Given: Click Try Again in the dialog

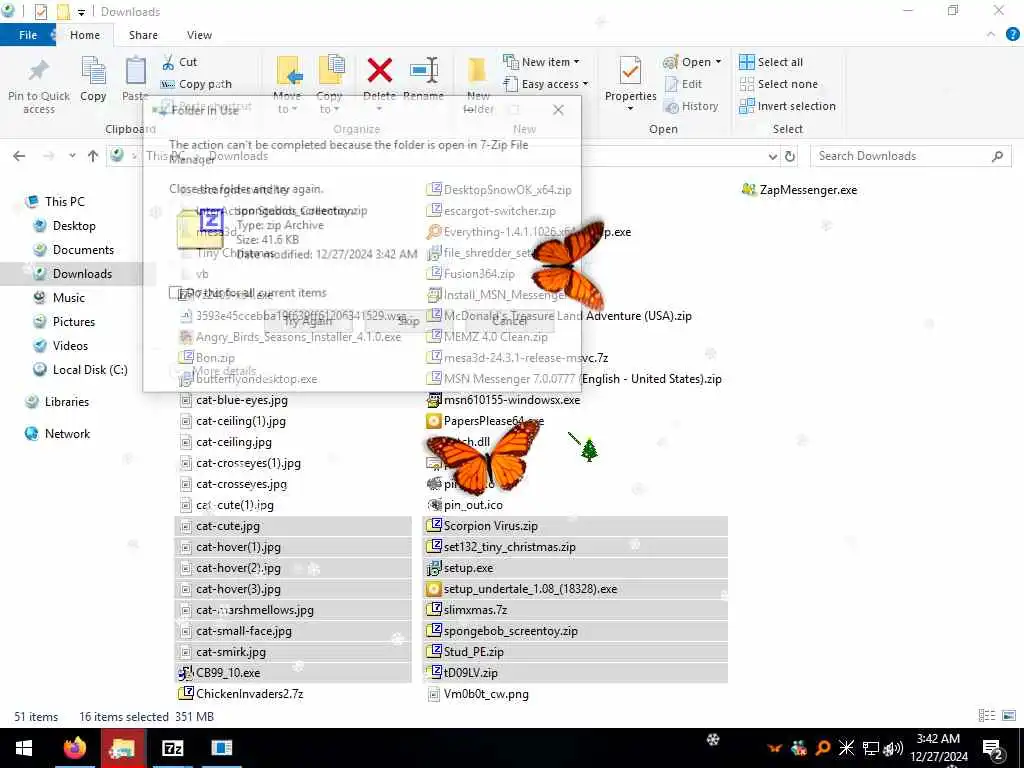Looking at the screenshot, I should coord(308,321).
